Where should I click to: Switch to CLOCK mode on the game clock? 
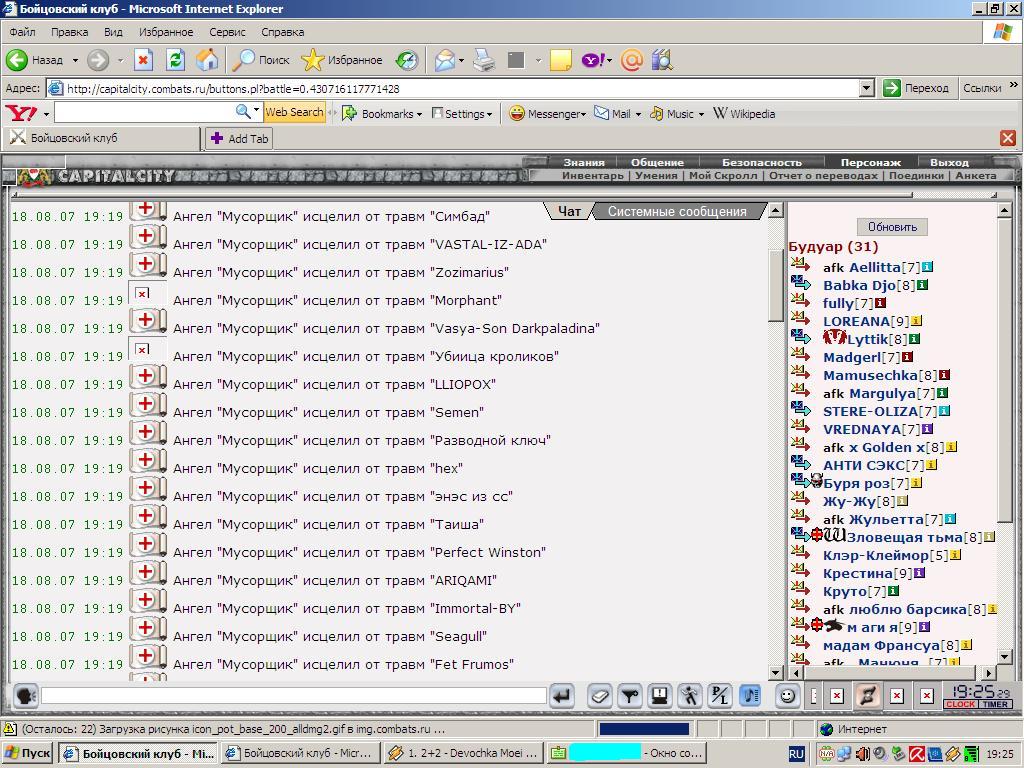tap(960, 704)
